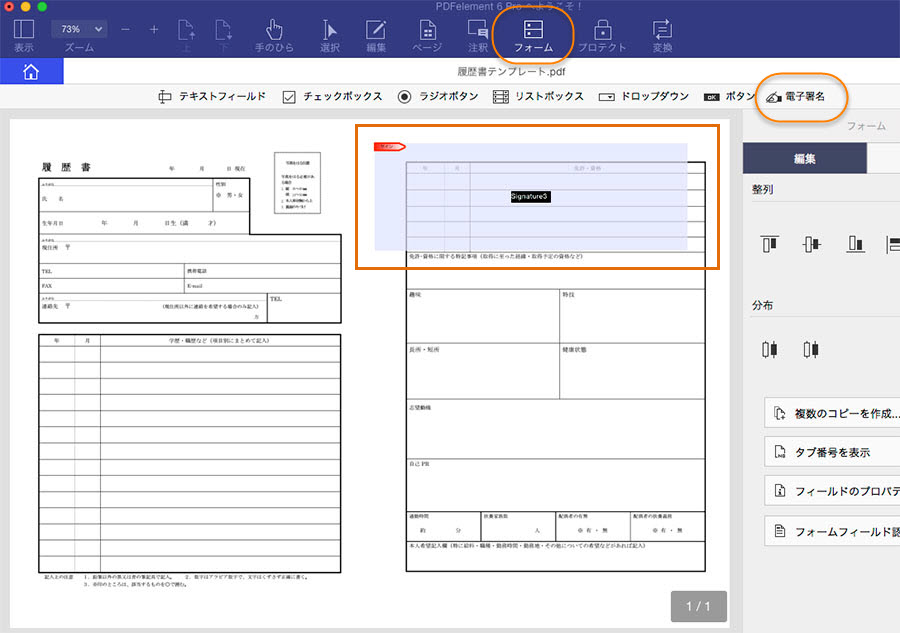Return to the Home screen tab
900x633 pixels.
(x=32, y=72)
